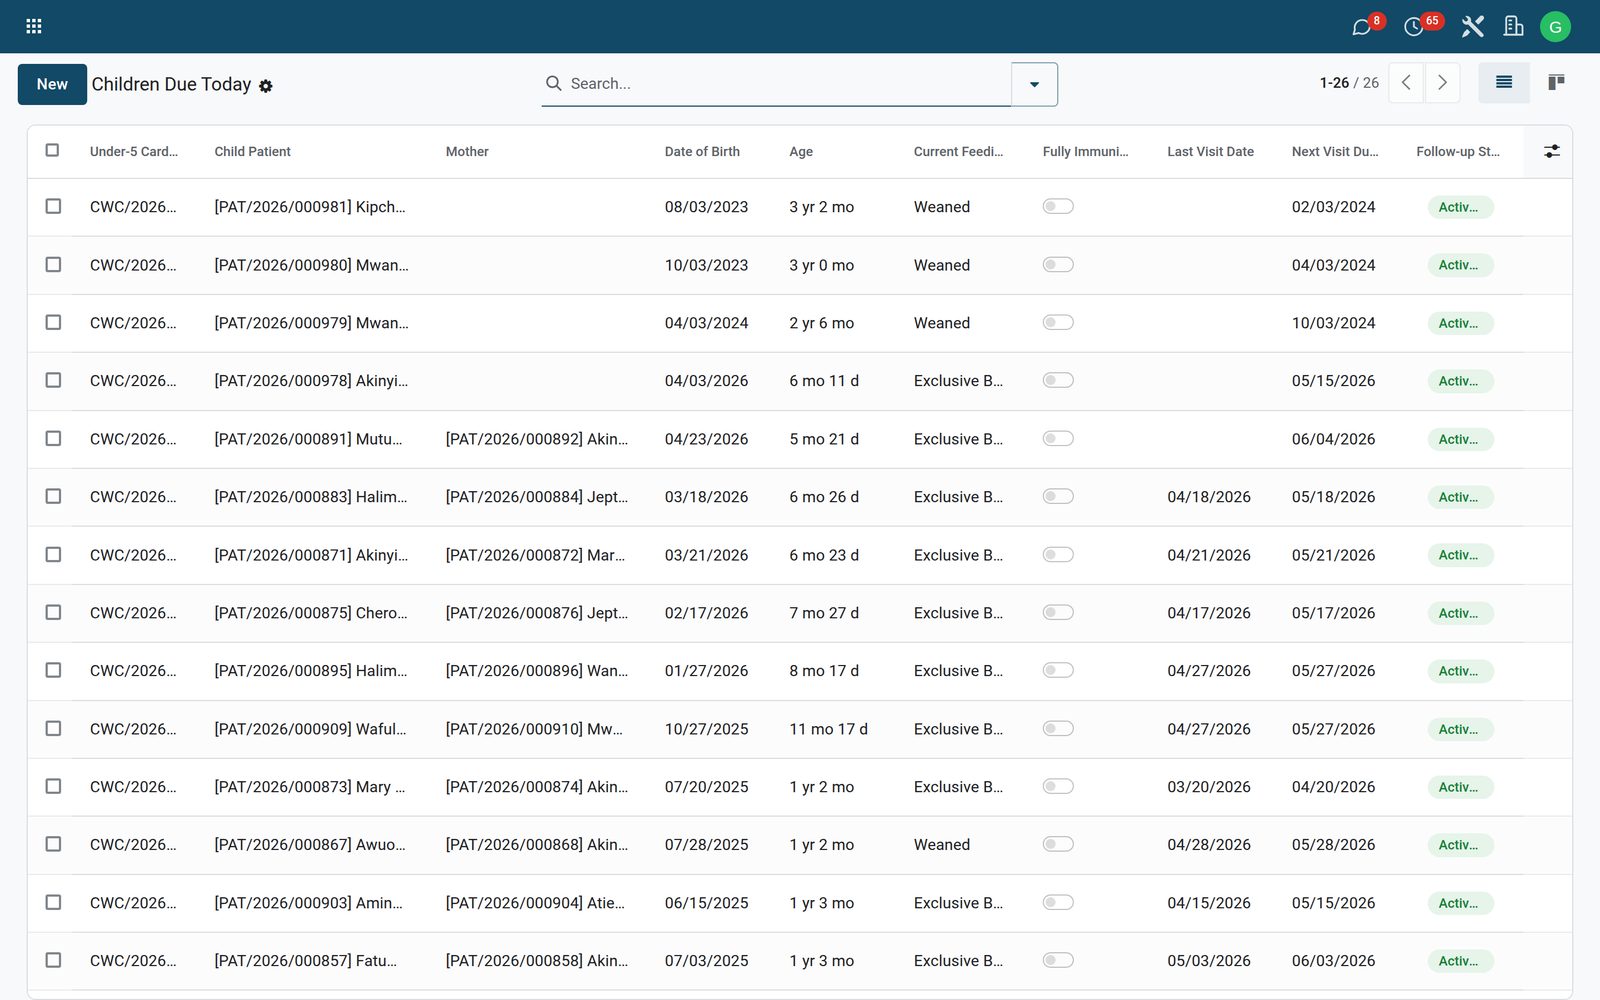Click next visit date 02/03/2024
This screenshot has width=1600, height=1000.
(1333, 207)
